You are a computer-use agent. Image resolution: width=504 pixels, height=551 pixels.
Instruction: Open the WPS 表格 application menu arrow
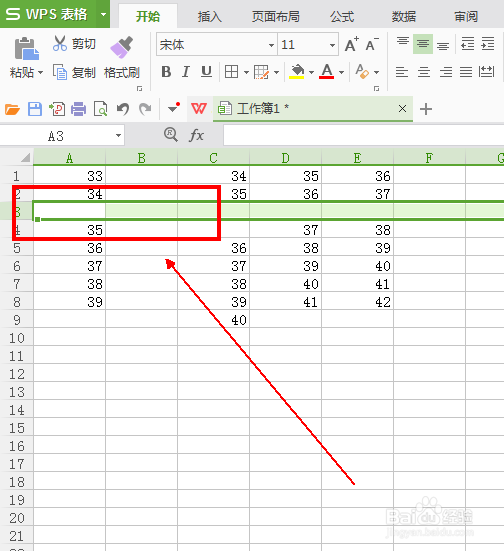pos(103,14)
